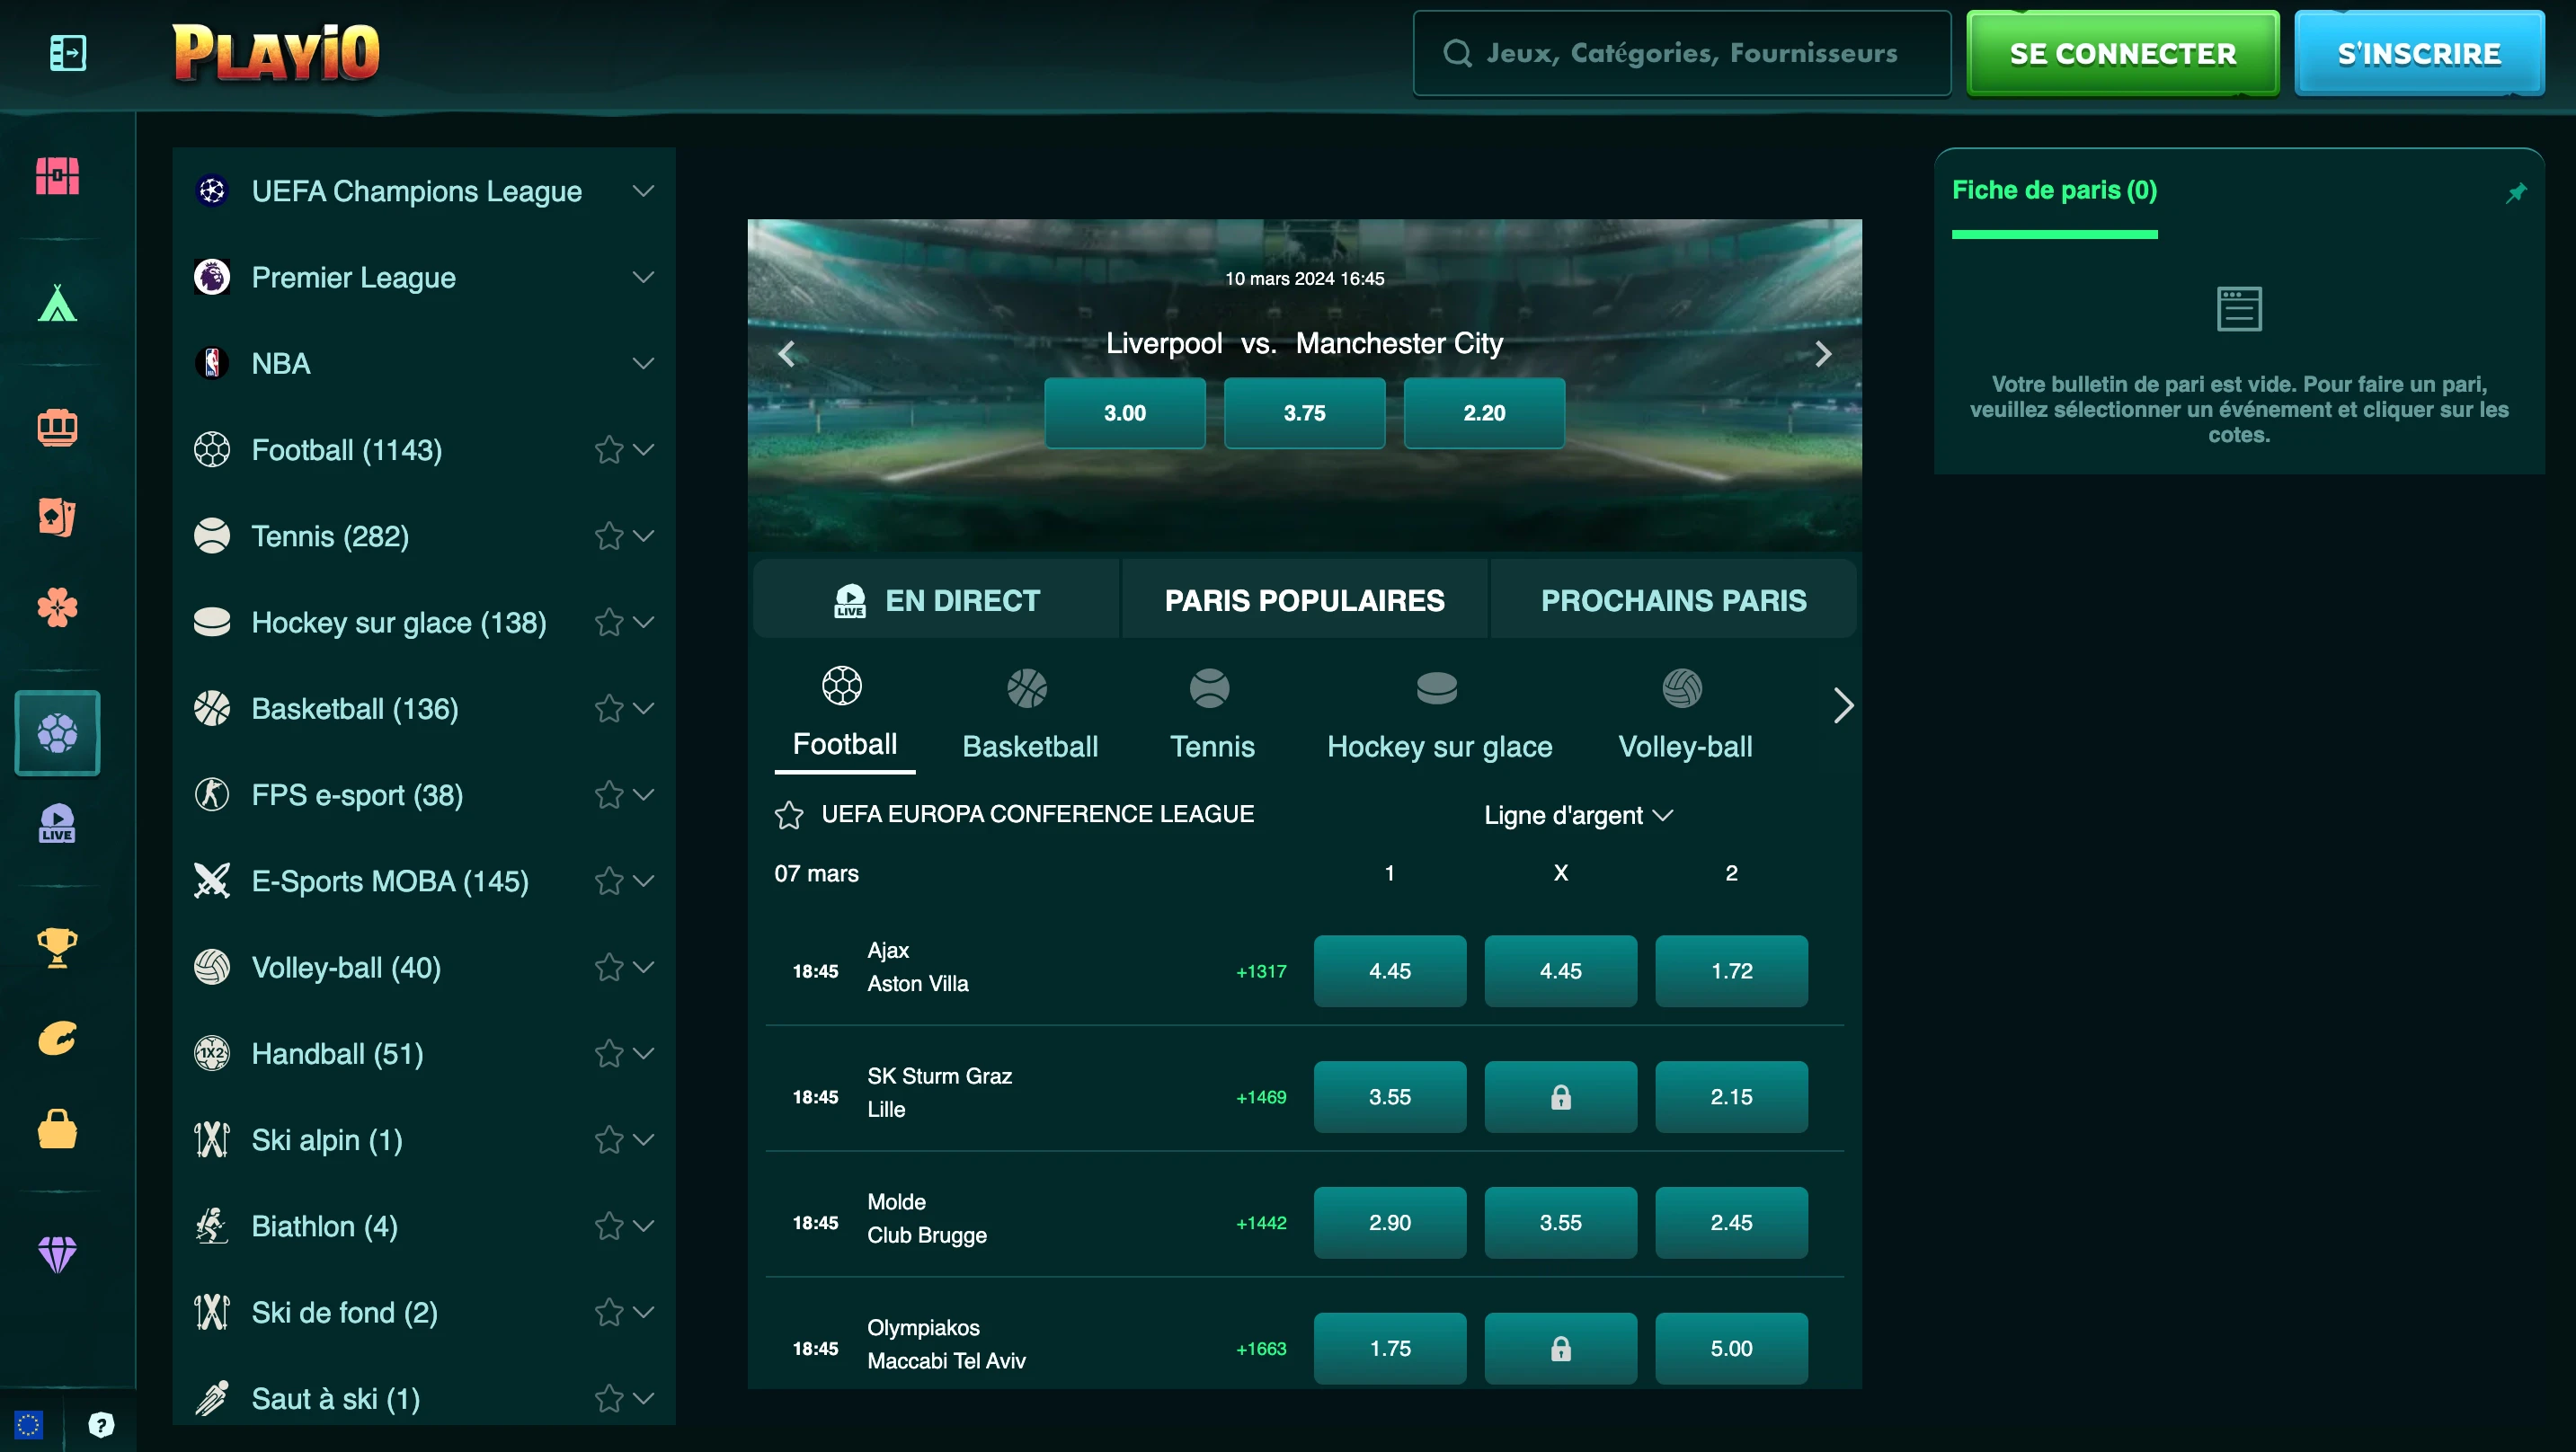Favorite E-Sports MOBA with its star
Image resolution: width=2576 pixels, height=1452 pixels.
608,881
